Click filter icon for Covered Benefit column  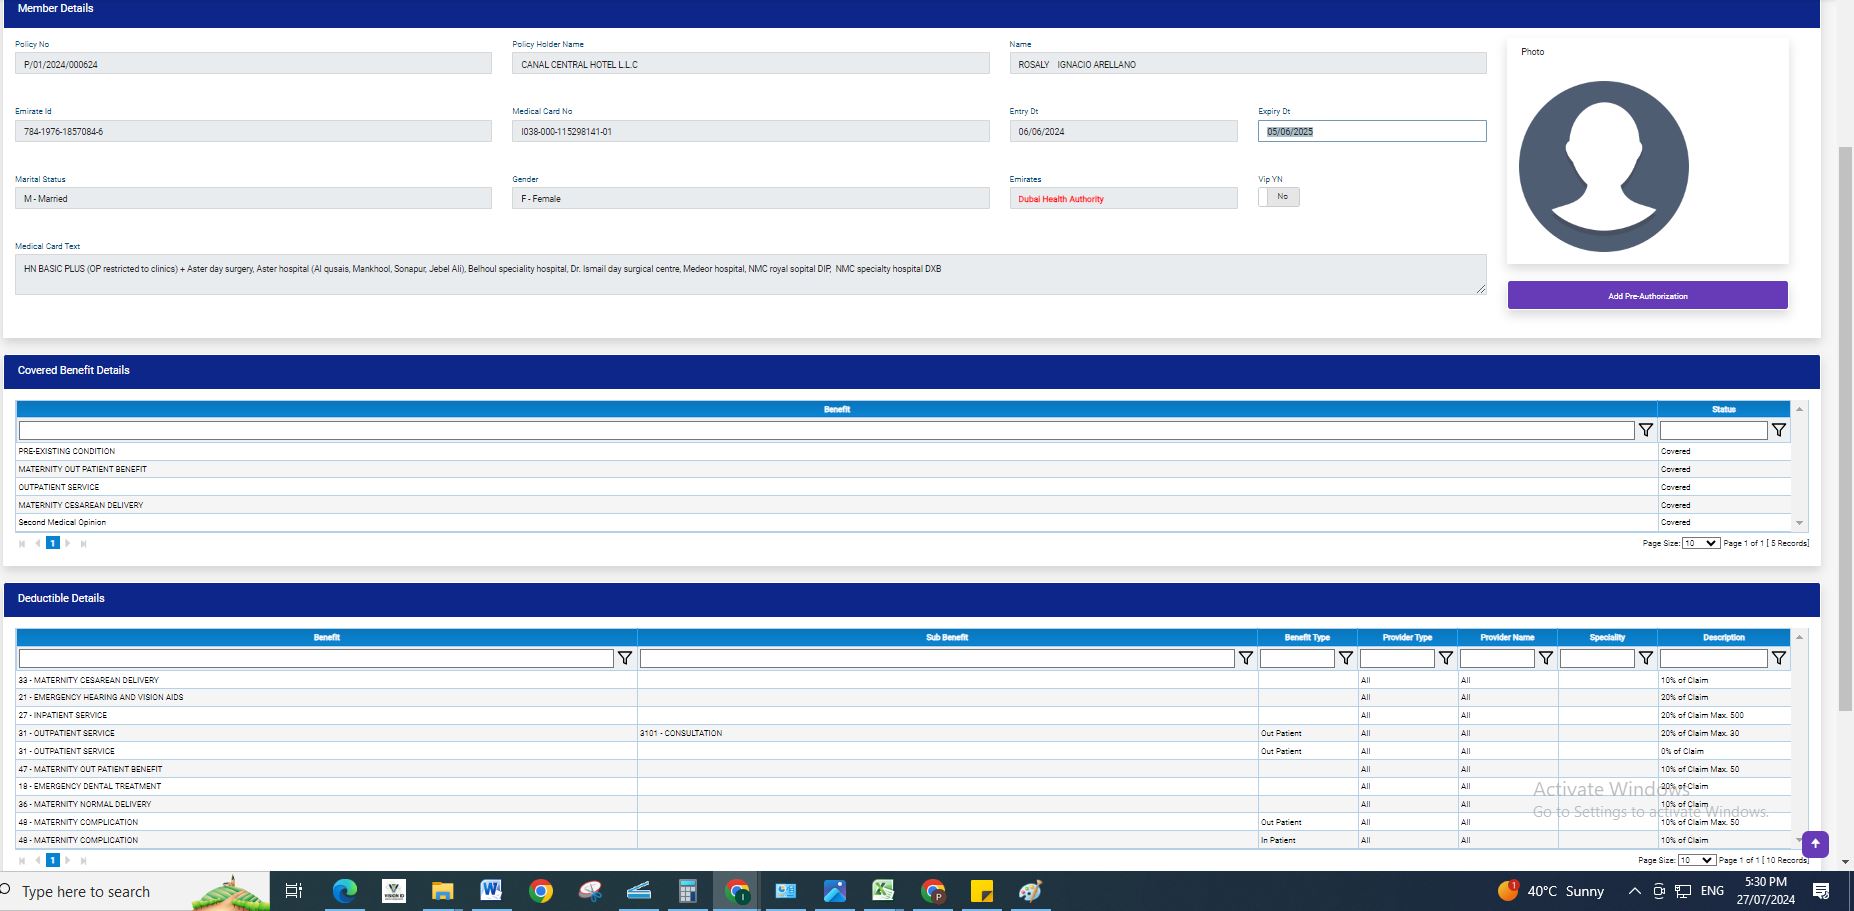(x=1645, y=430)
